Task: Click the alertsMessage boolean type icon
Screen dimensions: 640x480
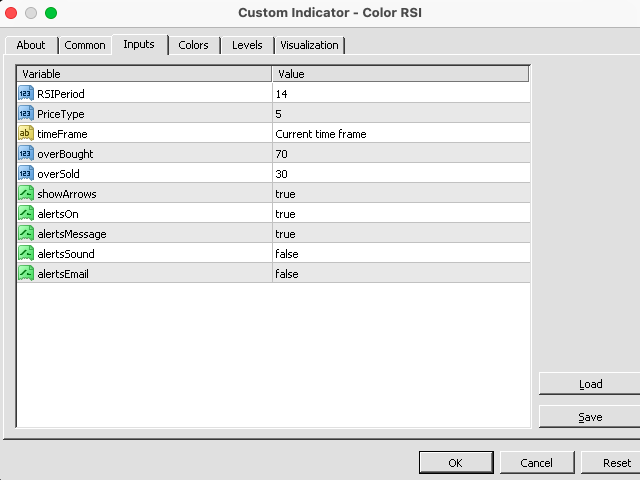Action: (26, 233)
